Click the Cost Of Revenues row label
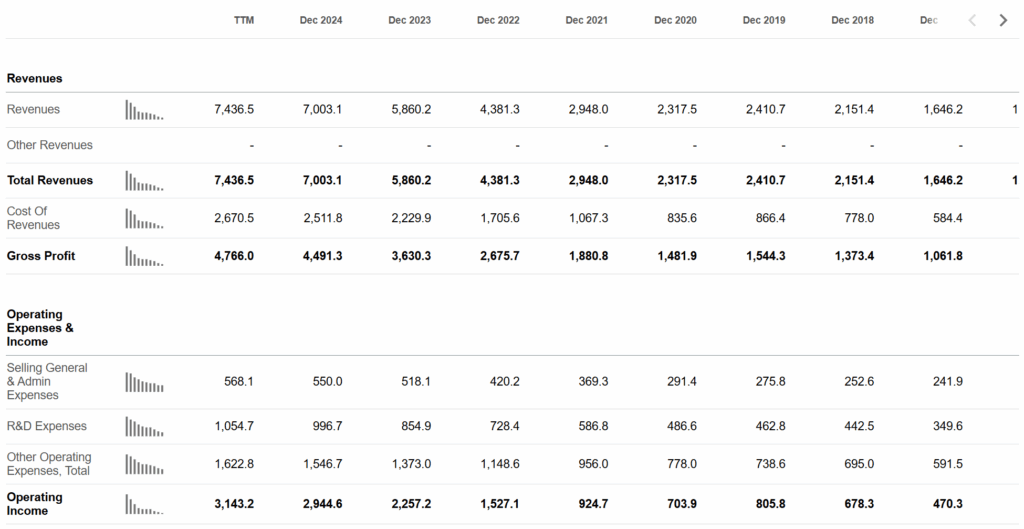This screenshot has width=1024, height=529. [x=33, y=218]
